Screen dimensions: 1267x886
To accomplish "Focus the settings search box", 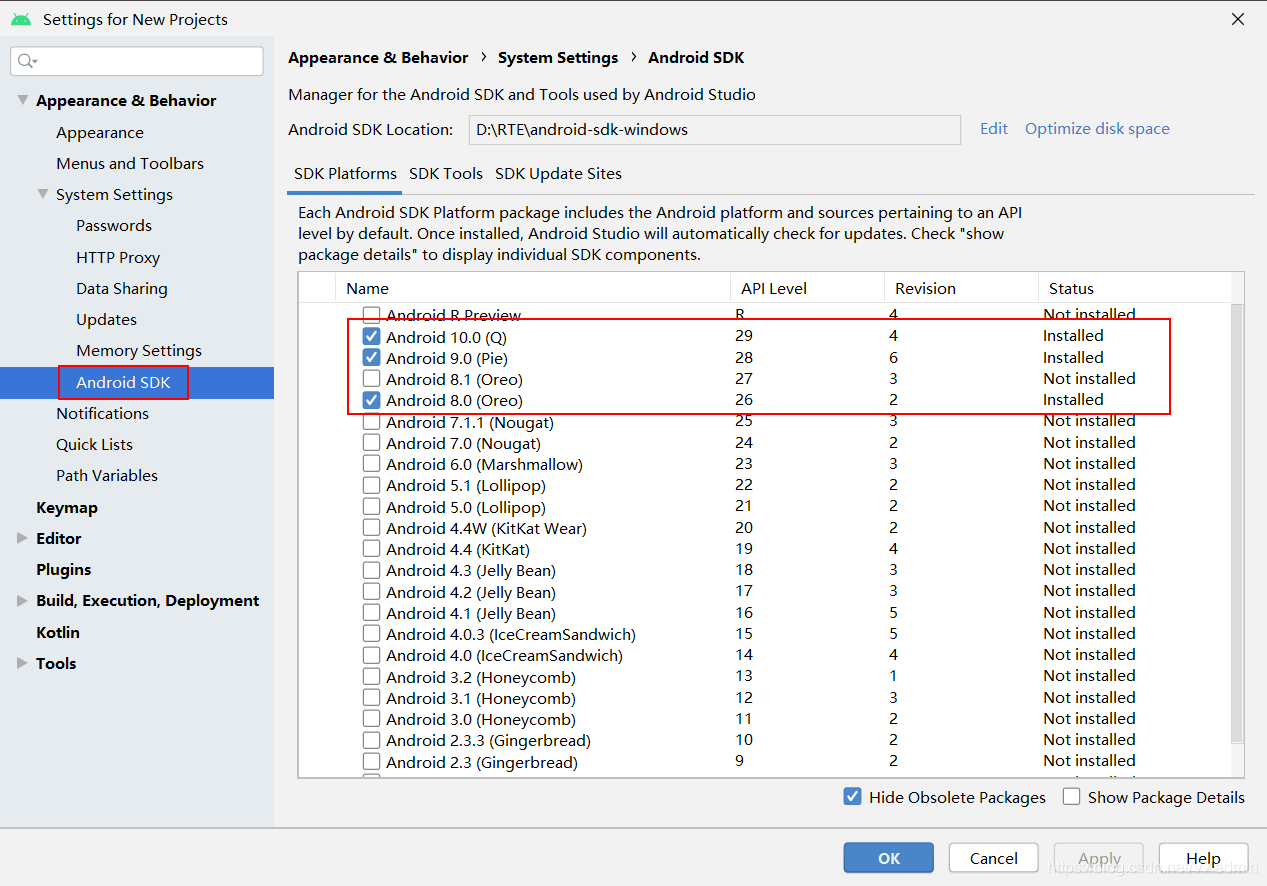I will click(137, 61).
